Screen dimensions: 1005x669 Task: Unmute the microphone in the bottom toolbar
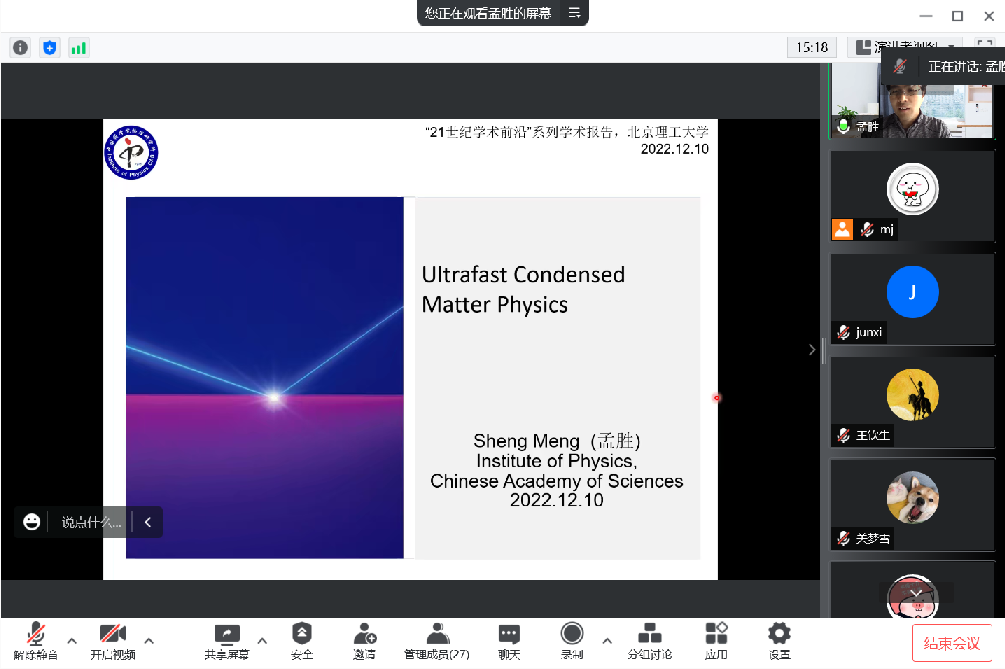tap(35, 636)
